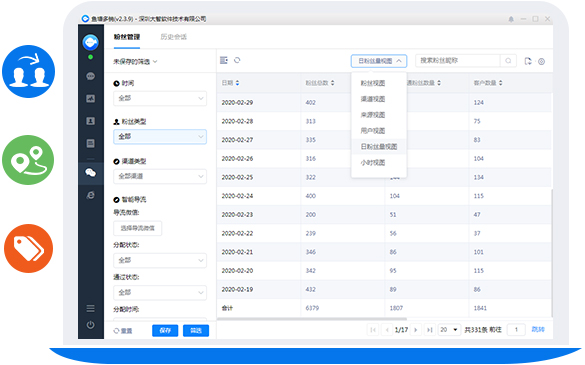Click the orange tags circle icon

pos(28,249)
